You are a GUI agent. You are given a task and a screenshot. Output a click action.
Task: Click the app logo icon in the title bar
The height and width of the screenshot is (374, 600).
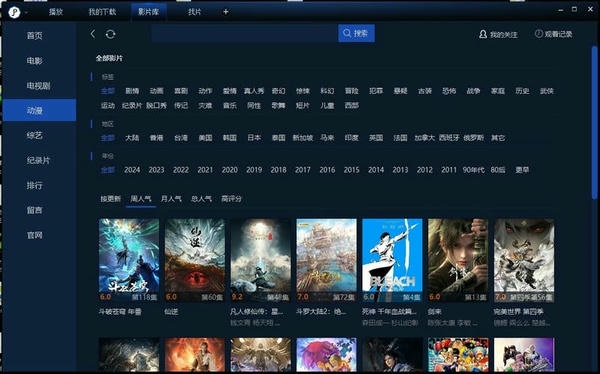[x=14, y=12]
